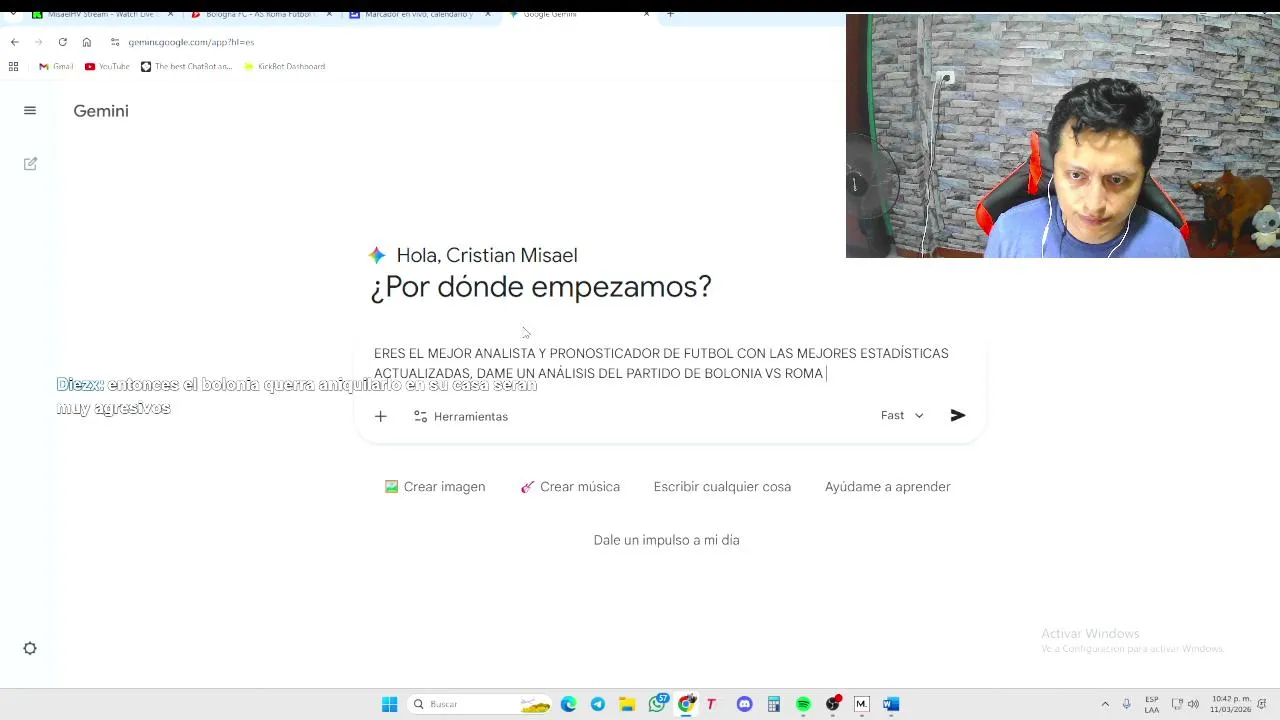Open Spotify from the taskbar
Image resolution: width=1280 pixels, height=720 pixels.
[803, 704]
